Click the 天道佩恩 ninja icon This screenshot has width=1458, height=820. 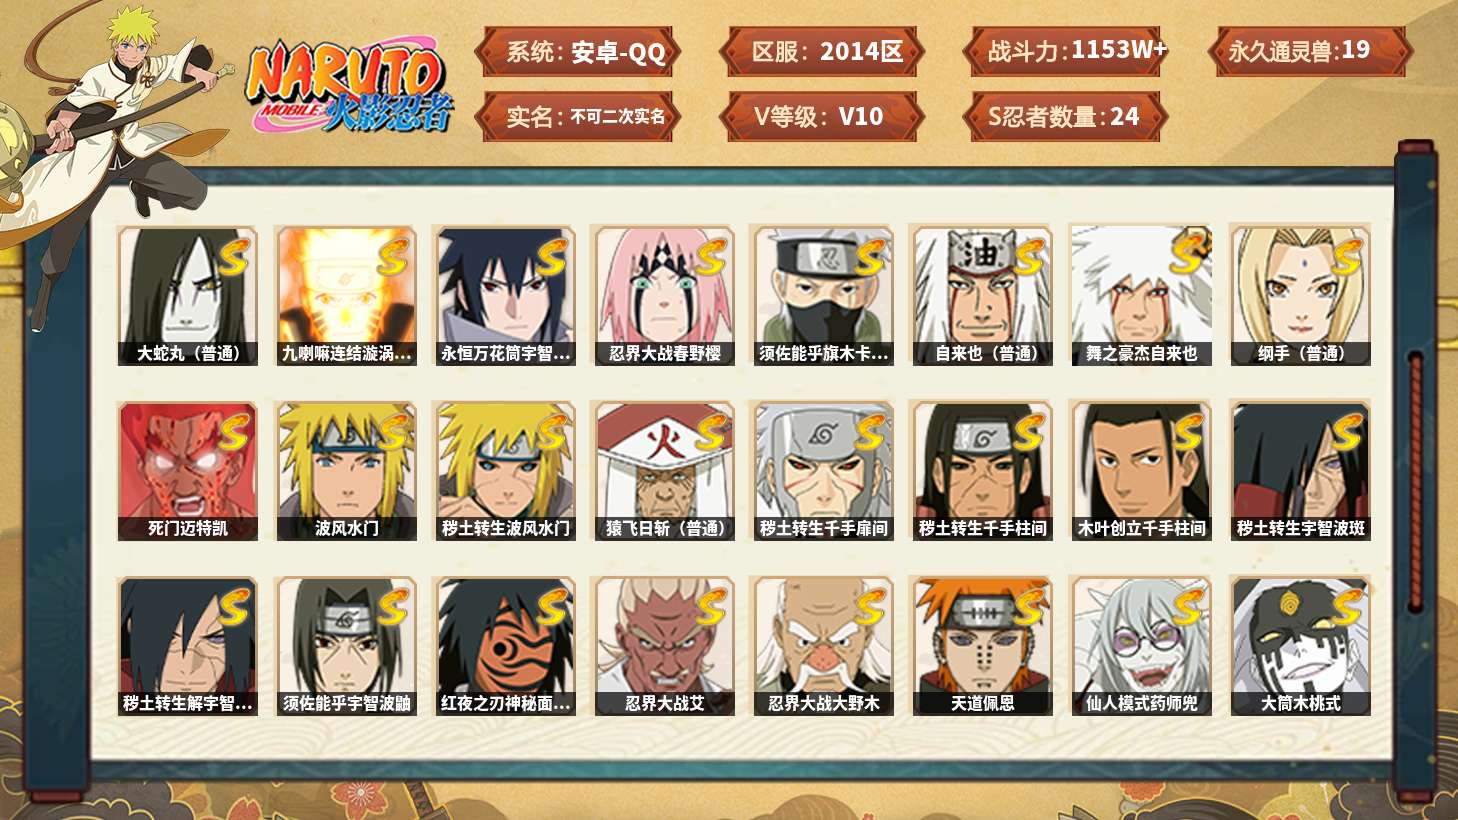click(983, 646)
